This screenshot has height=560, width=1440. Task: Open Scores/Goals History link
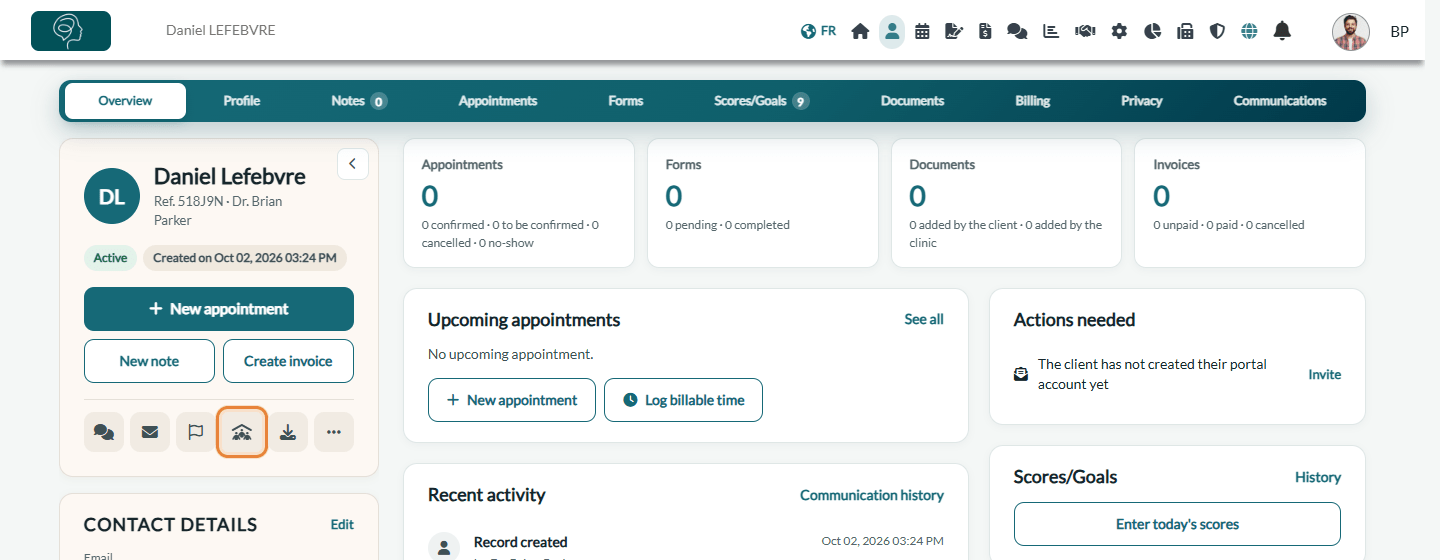(x=1318, y=477)
